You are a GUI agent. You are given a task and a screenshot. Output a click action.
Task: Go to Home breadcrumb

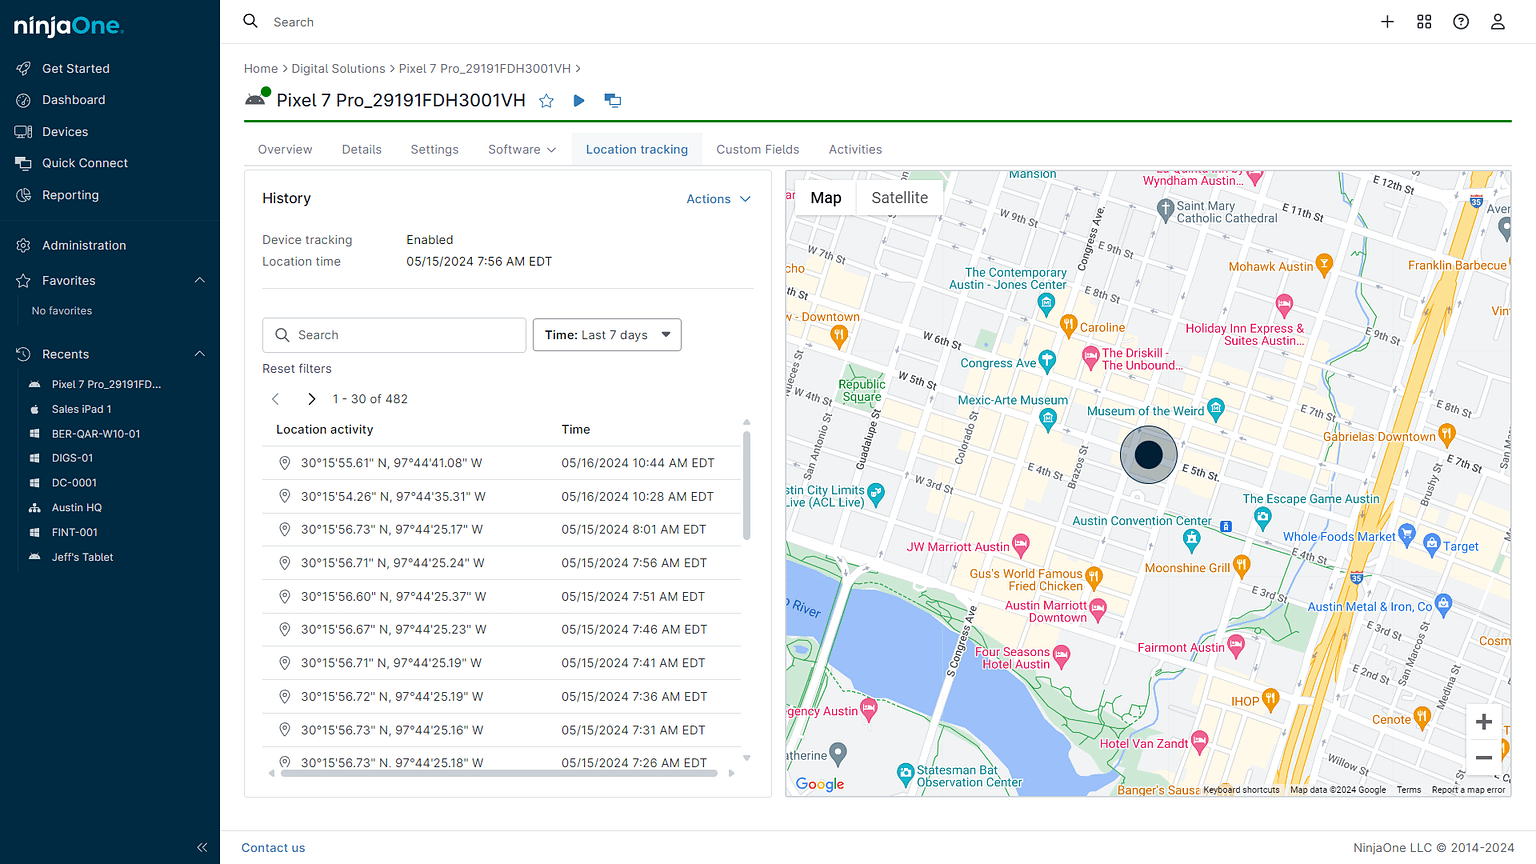pyautogui.click(x=261, y=69)
